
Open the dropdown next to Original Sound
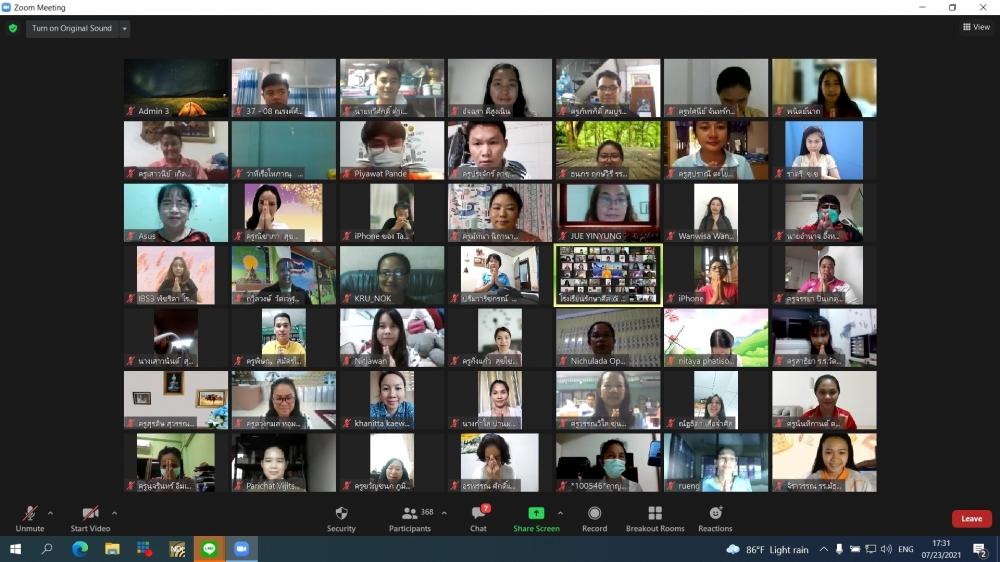(x=125, y=29)
